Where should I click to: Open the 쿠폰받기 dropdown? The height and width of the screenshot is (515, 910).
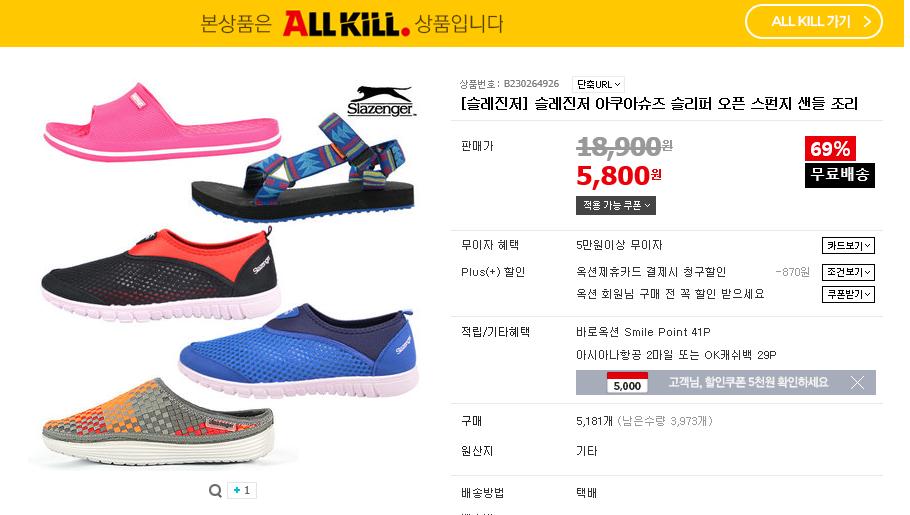848,294
